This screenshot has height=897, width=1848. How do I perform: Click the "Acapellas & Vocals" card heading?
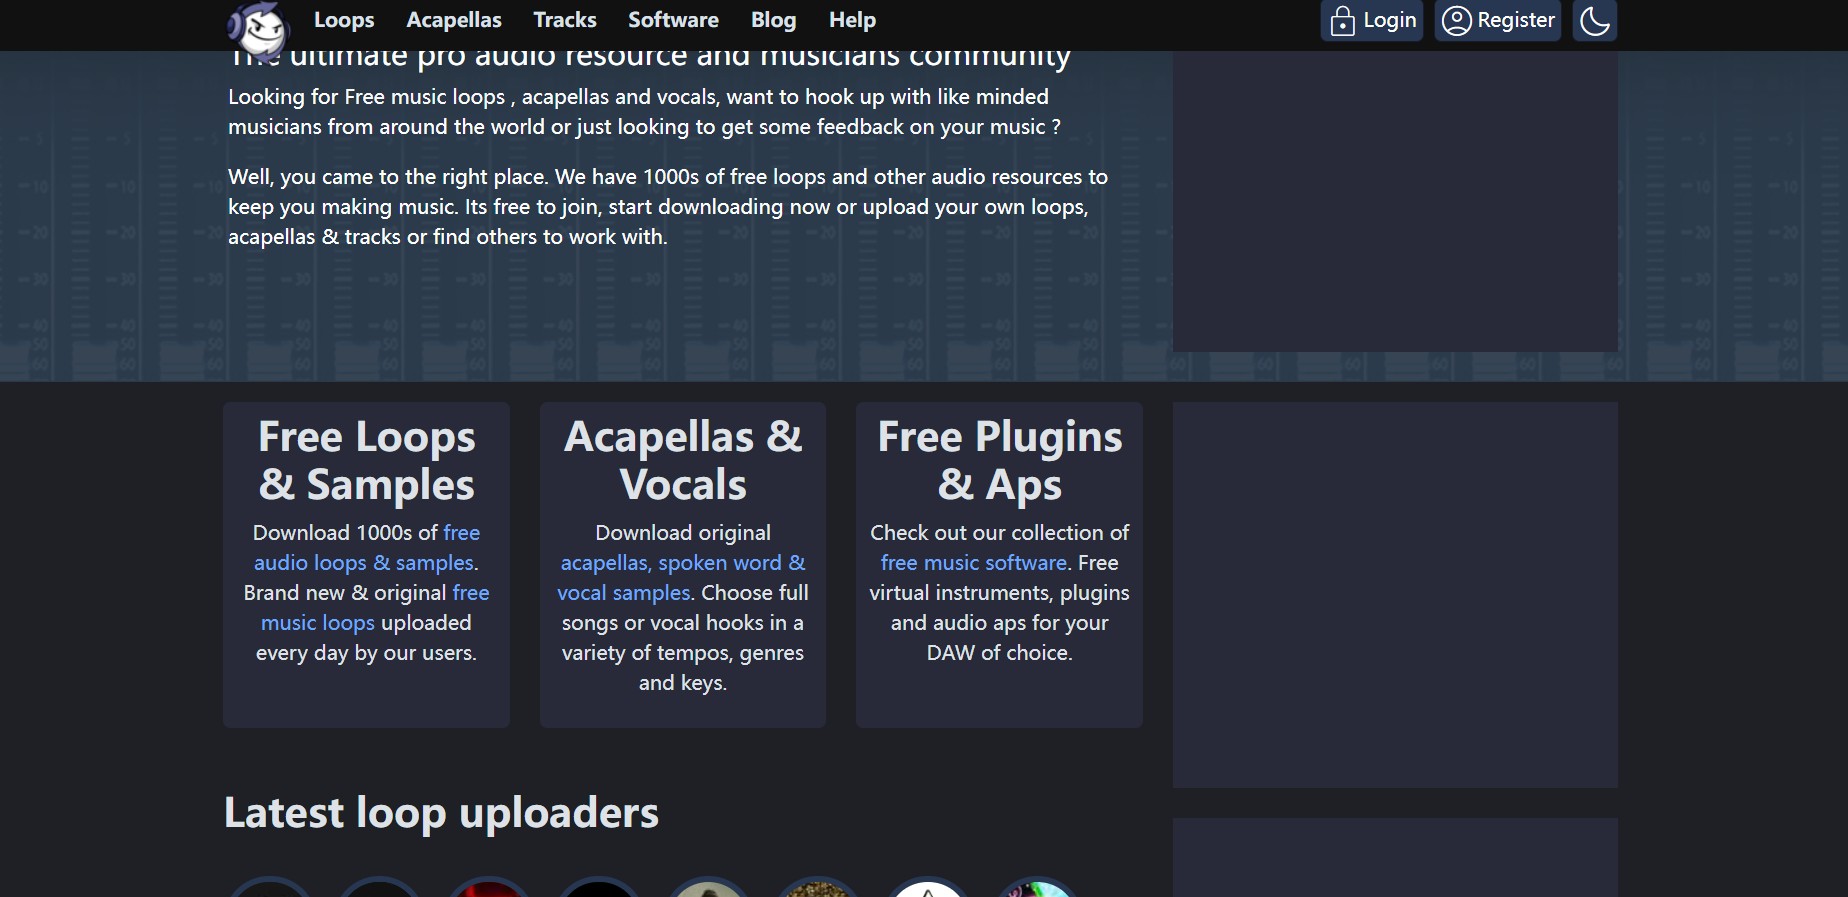pos(683,461)
